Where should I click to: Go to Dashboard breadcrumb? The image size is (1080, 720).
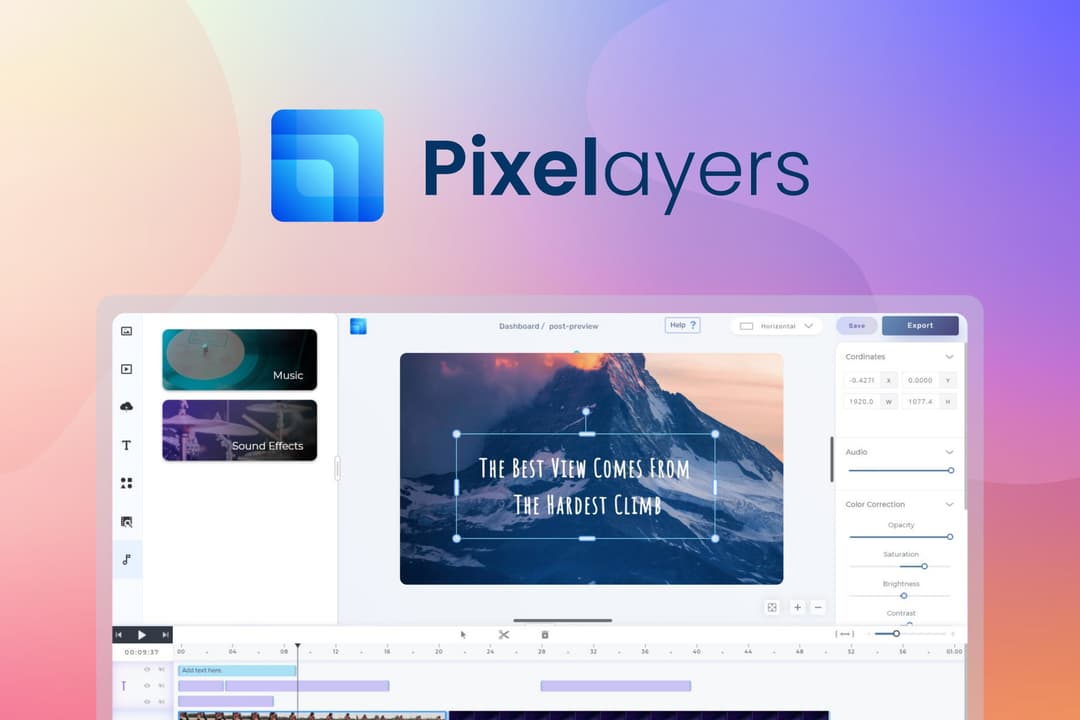[x=519, y=327]
